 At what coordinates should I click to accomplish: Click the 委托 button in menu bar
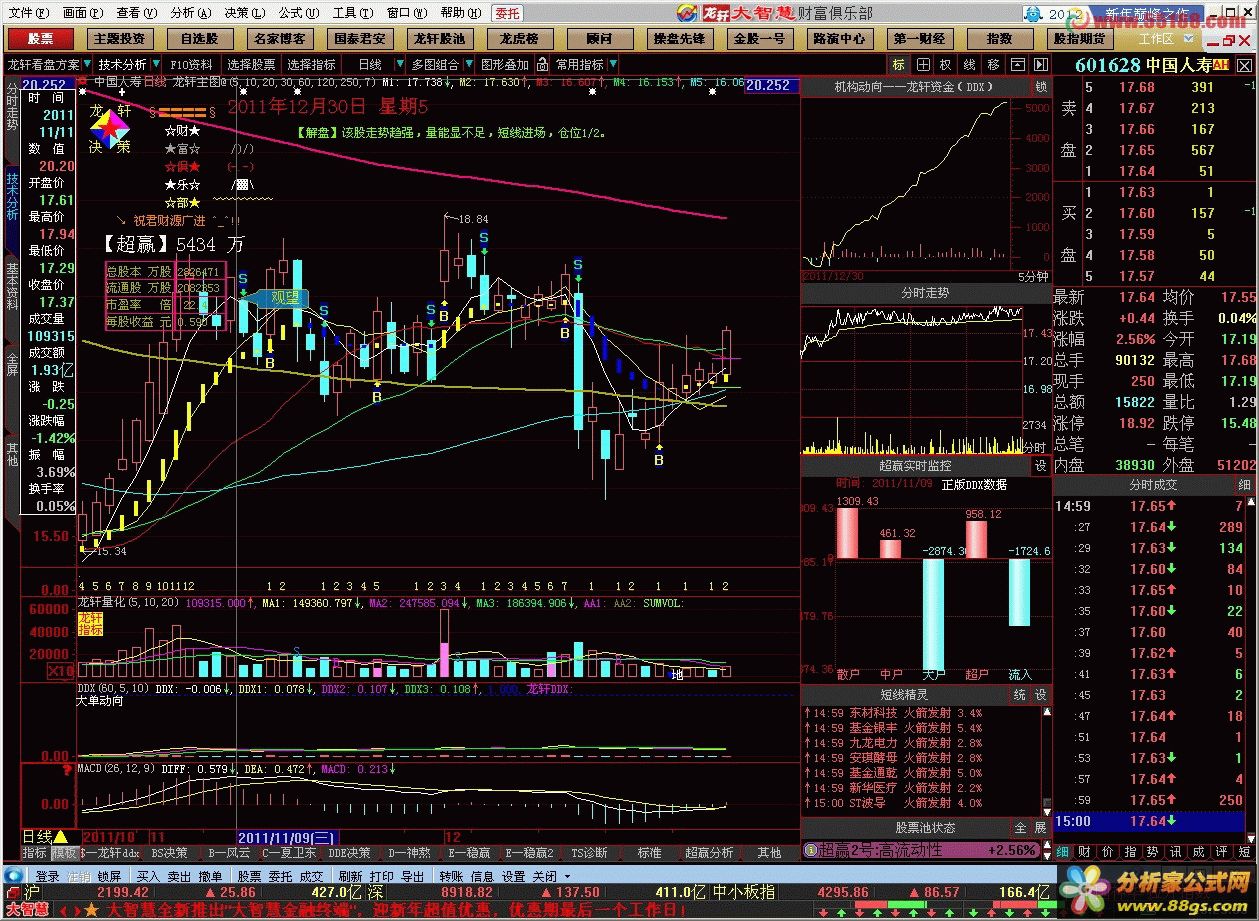(507, 13)
